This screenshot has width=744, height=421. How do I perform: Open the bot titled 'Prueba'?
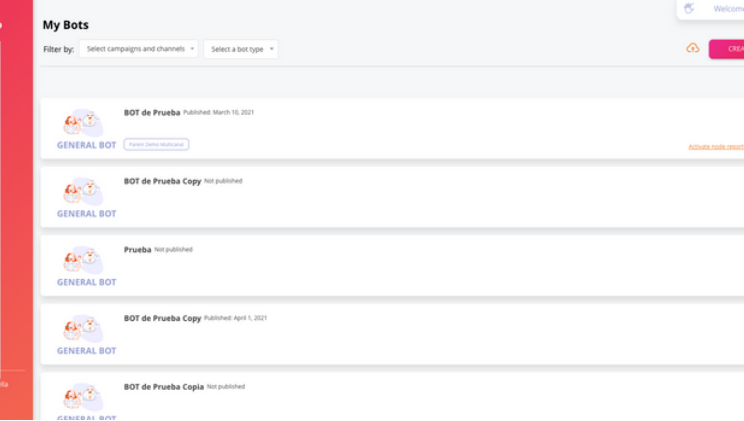tap(137, 250)
